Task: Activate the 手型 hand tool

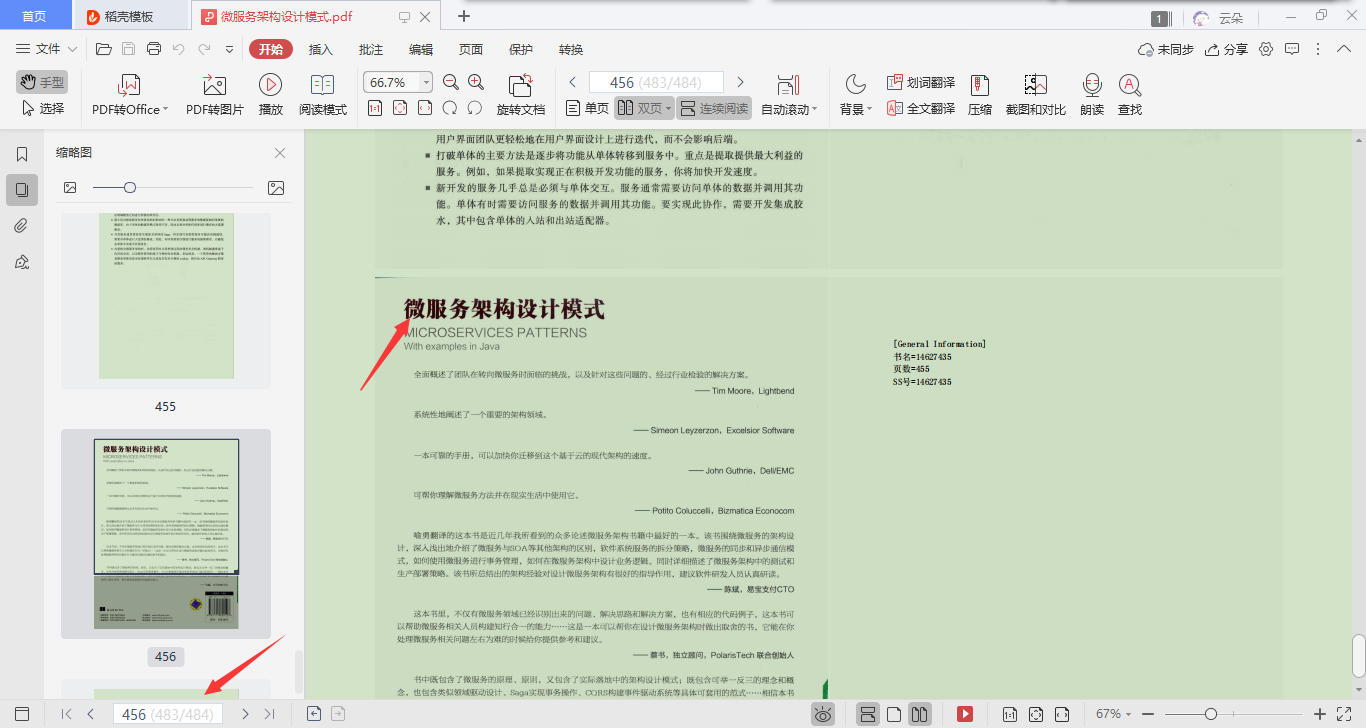Action: click(x=41, y=82)
